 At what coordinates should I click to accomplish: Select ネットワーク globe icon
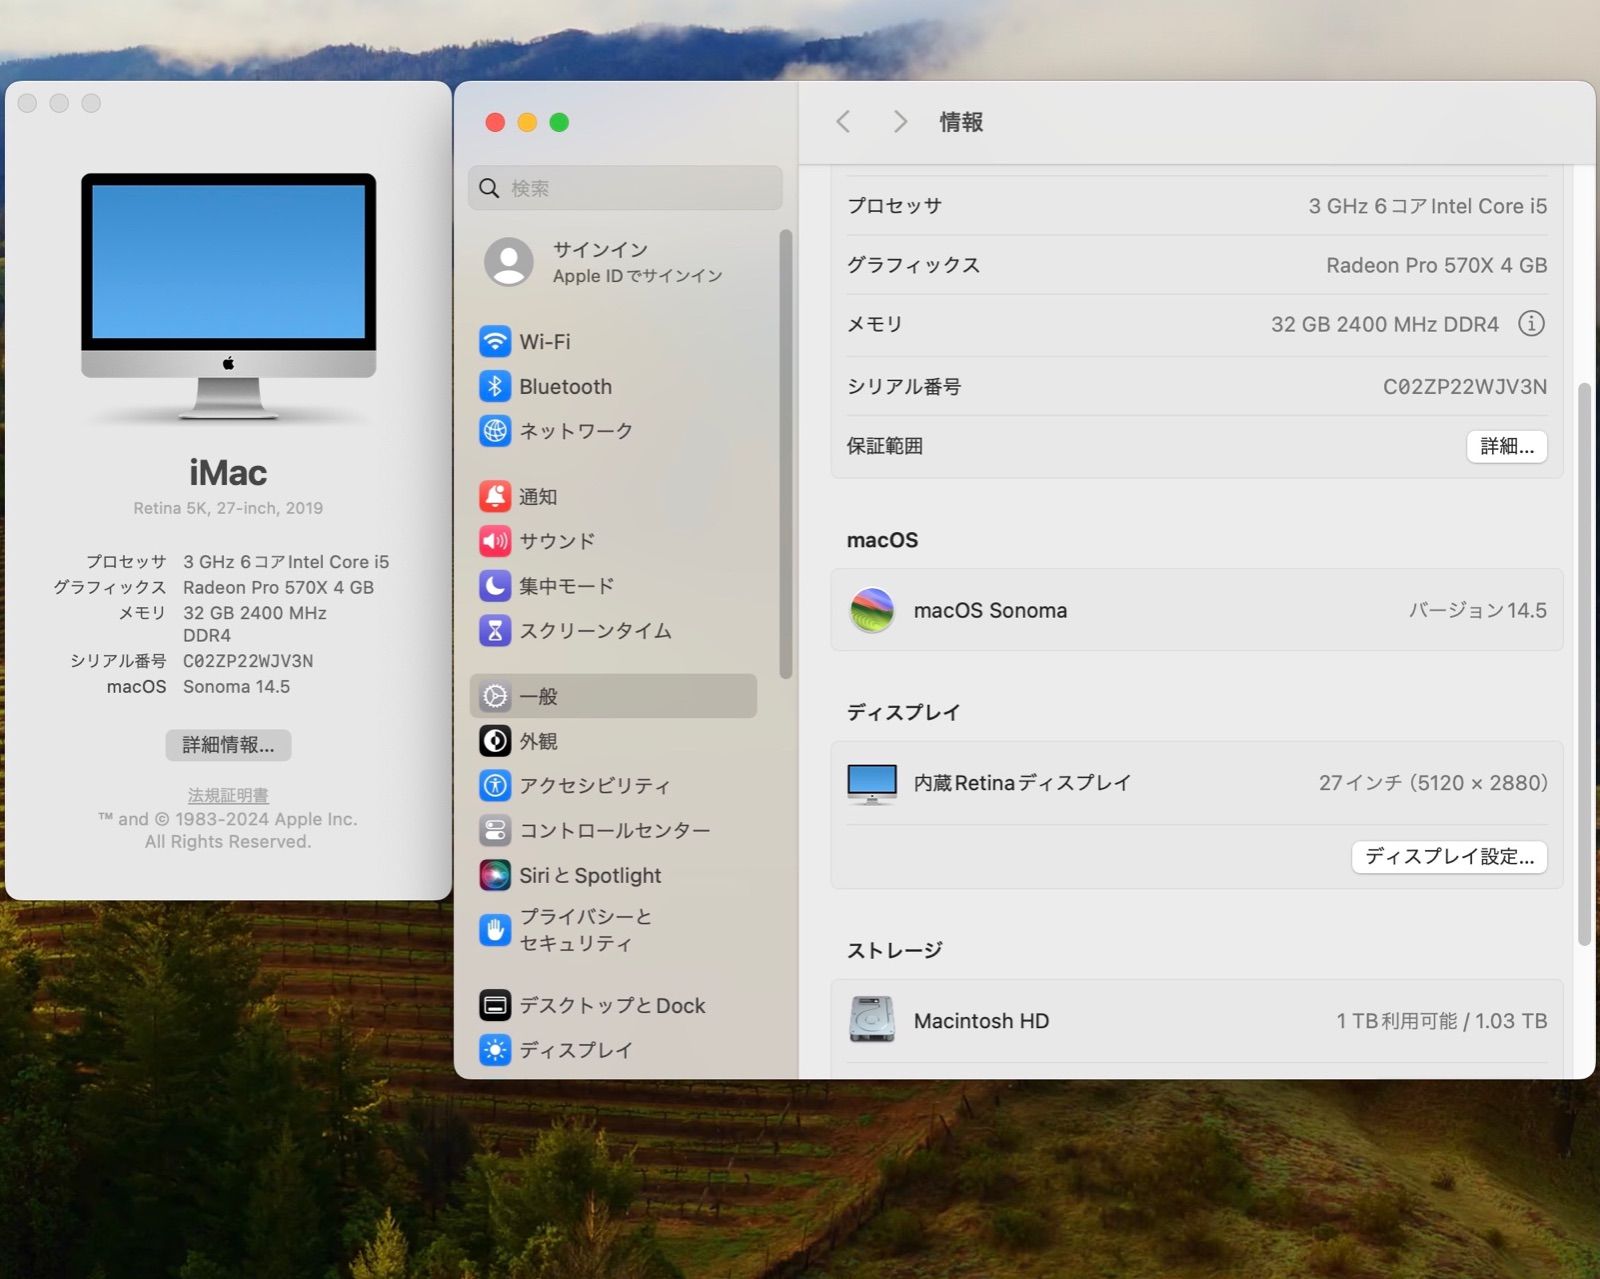click(x=495, y=431)
